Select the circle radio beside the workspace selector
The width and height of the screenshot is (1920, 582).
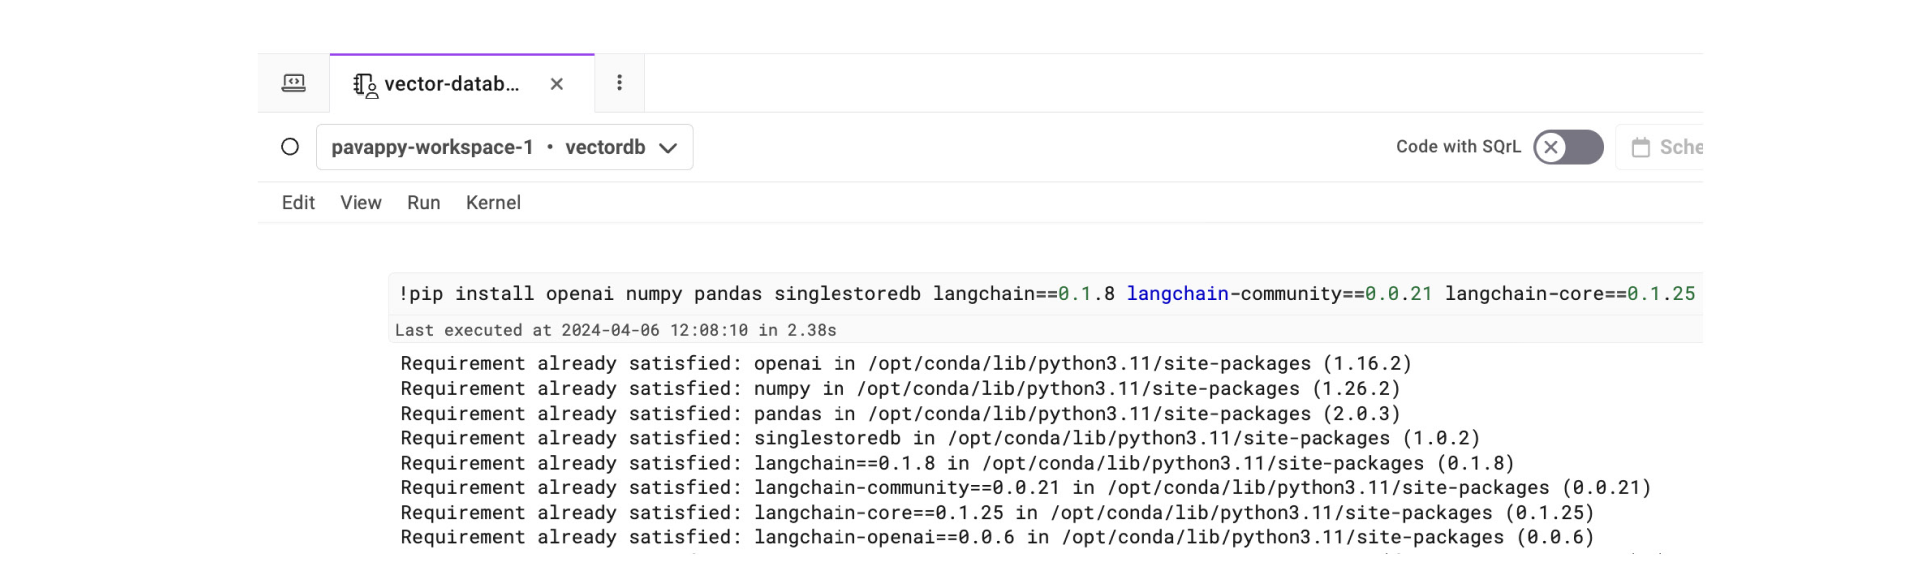click(290, 146)
